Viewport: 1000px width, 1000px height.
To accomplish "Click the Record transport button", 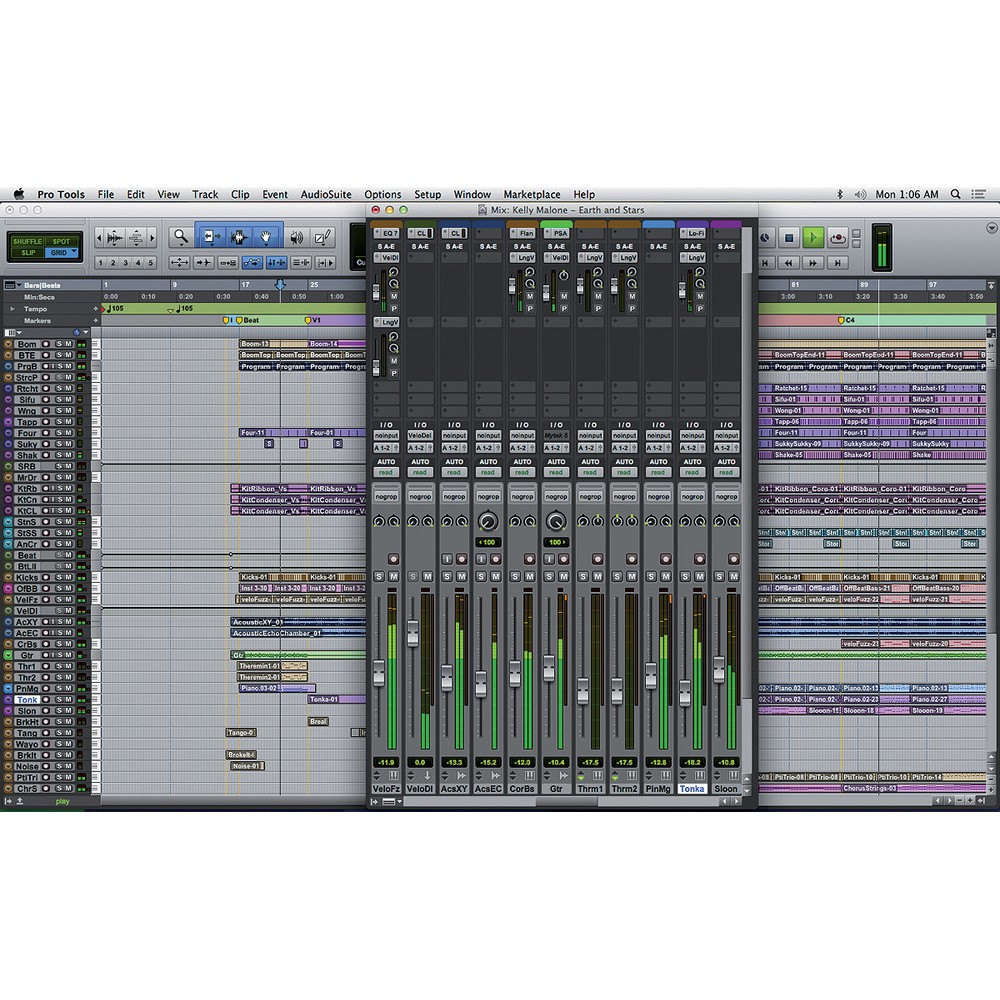I will click(837, 238).
